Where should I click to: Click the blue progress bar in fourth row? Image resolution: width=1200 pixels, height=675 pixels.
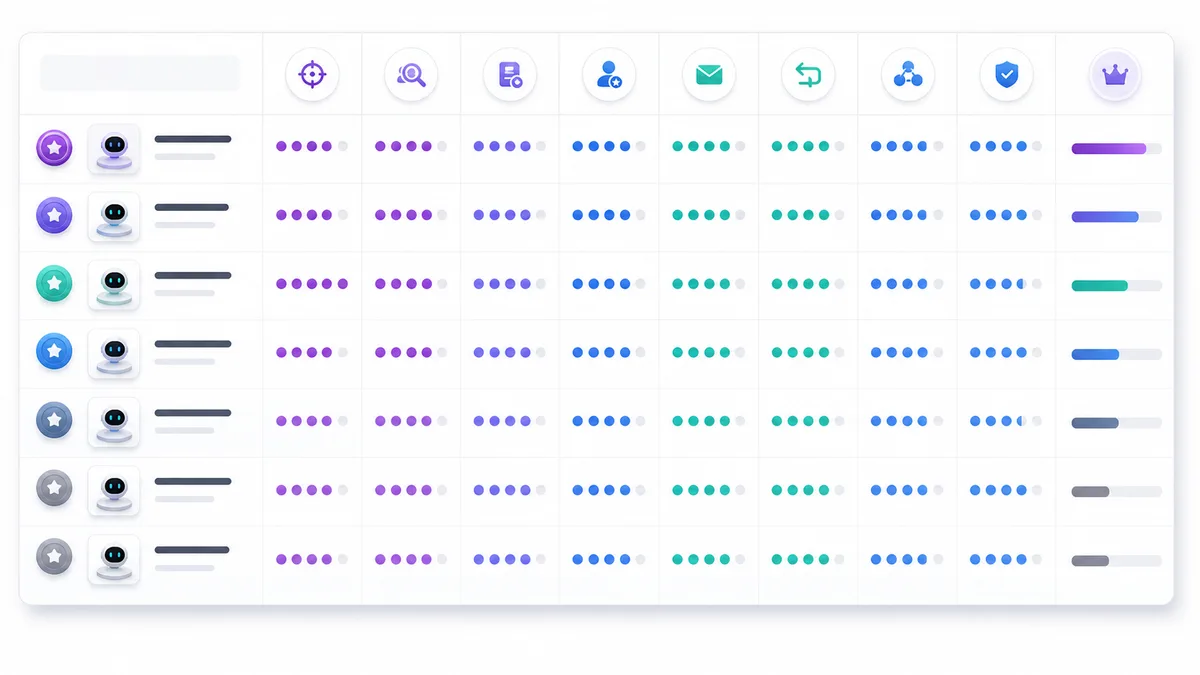tap(1116, 354)
